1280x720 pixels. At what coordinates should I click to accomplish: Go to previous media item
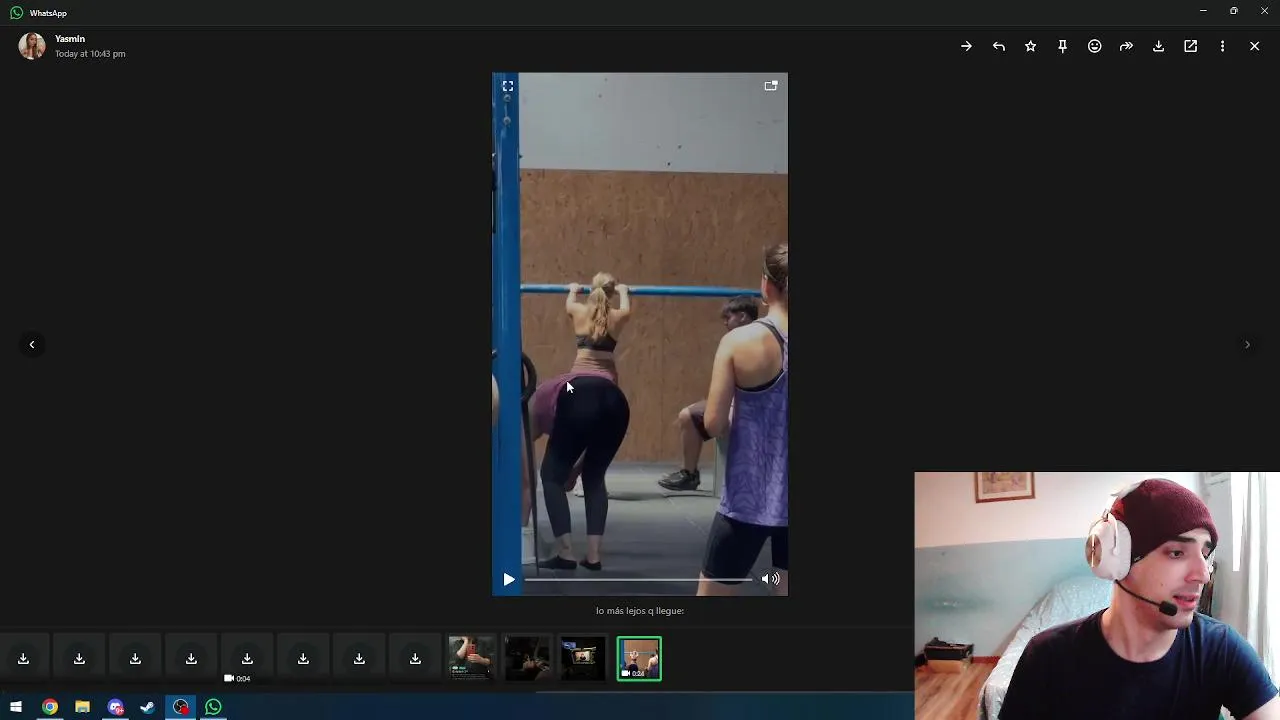(x=32, y=344)
